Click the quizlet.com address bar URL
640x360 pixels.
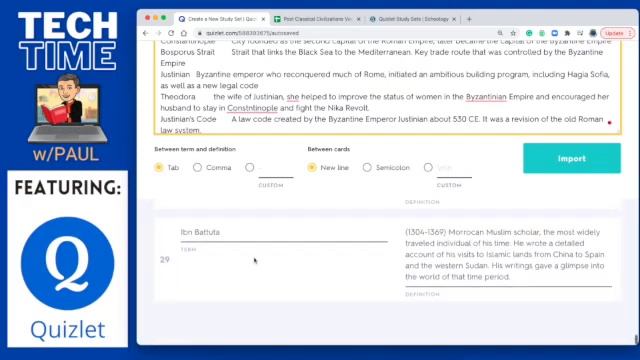[252, 33]
